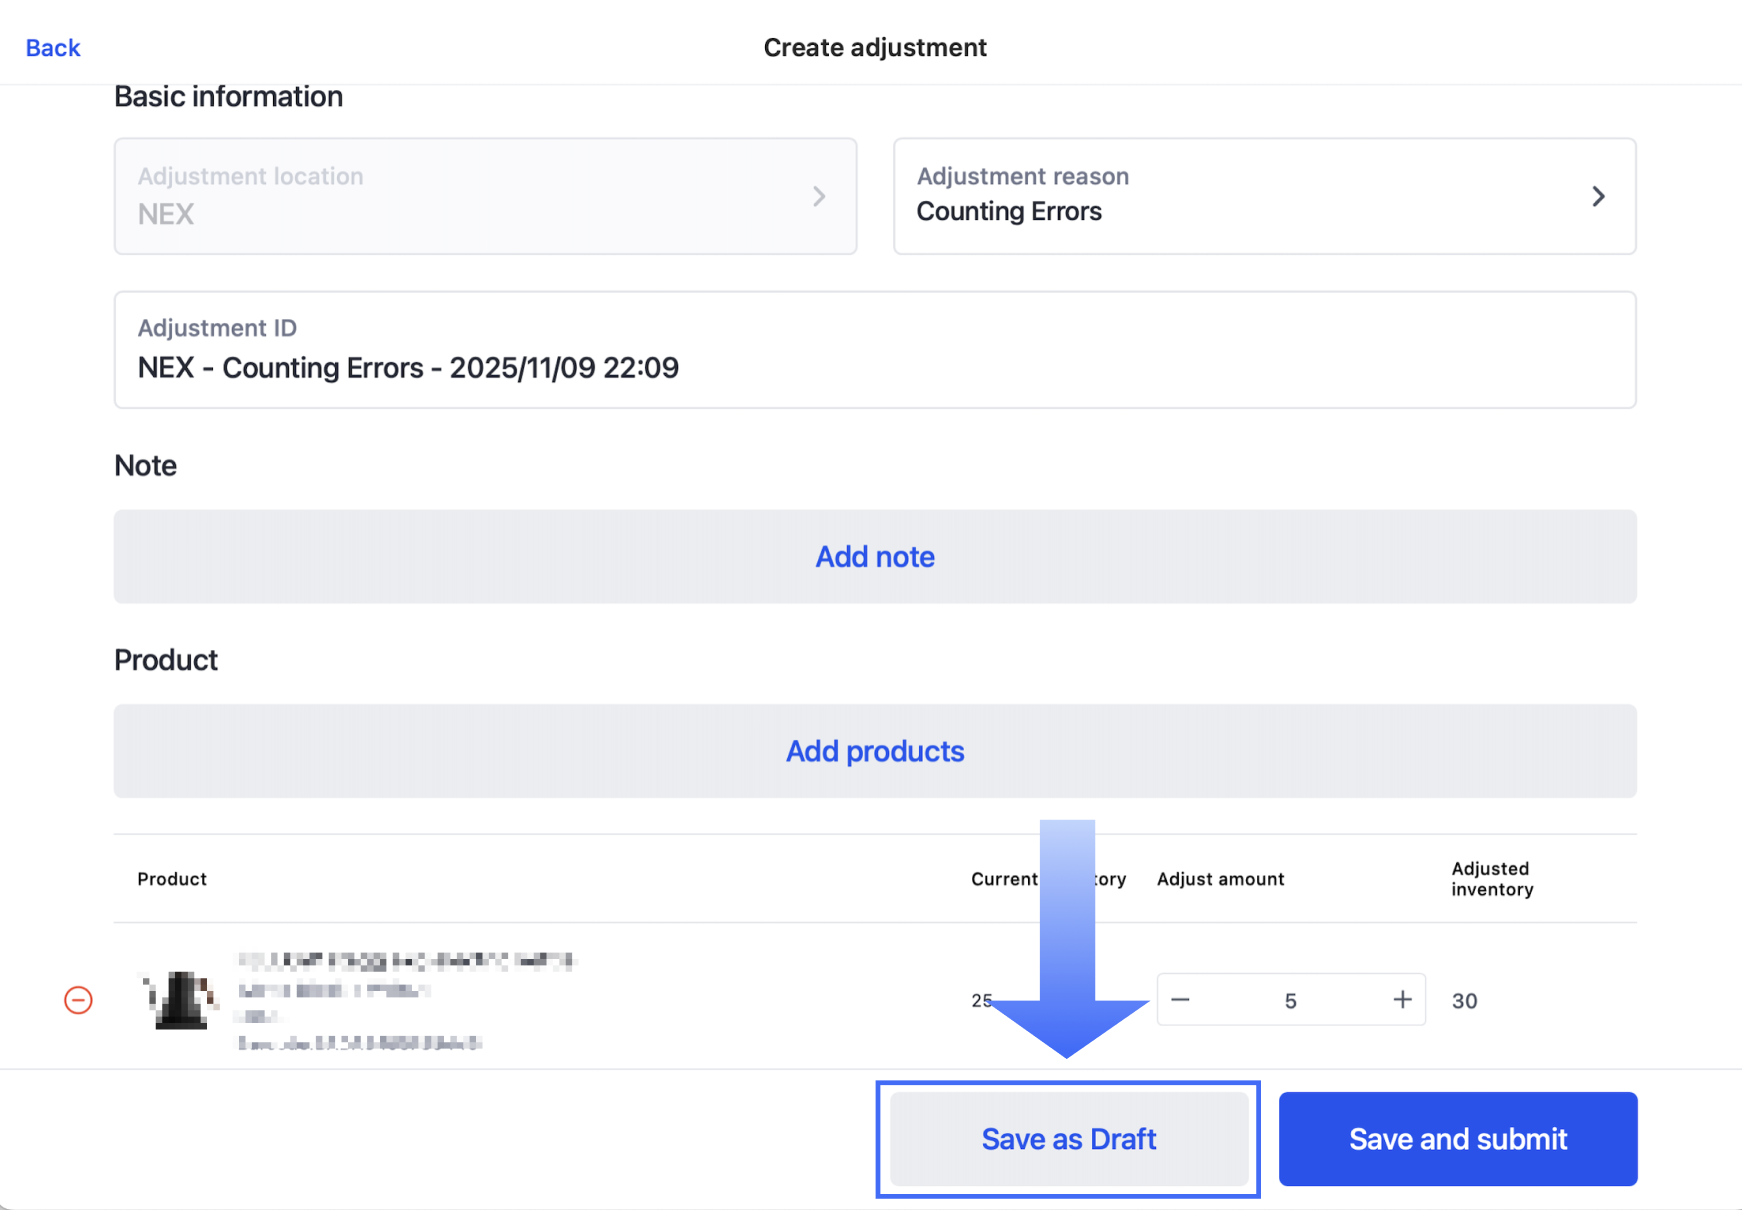Select the Counting Errors reason text
The image size is (1742, 1210).
1009,212
